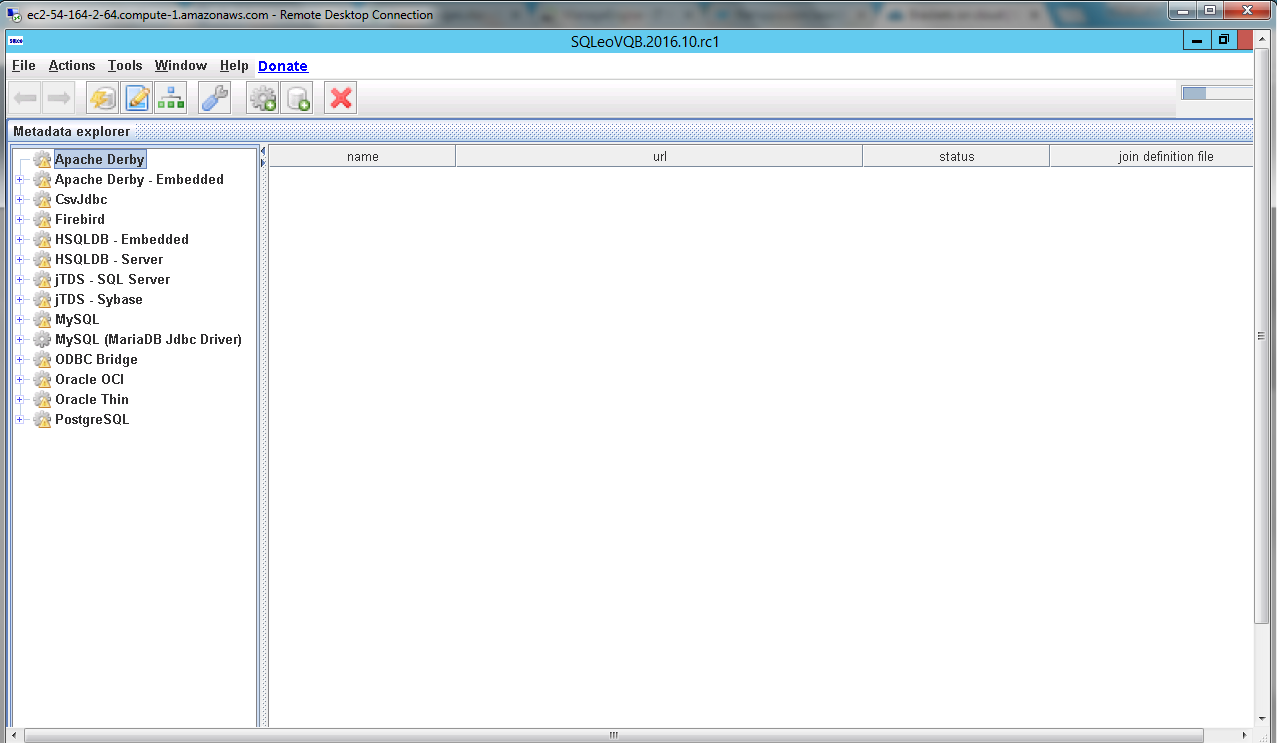Click the hierarchy diagram toolbar icon
The width and height of the screenshot is (1277, 743).
pyautogui.click(x=171, y=98)
